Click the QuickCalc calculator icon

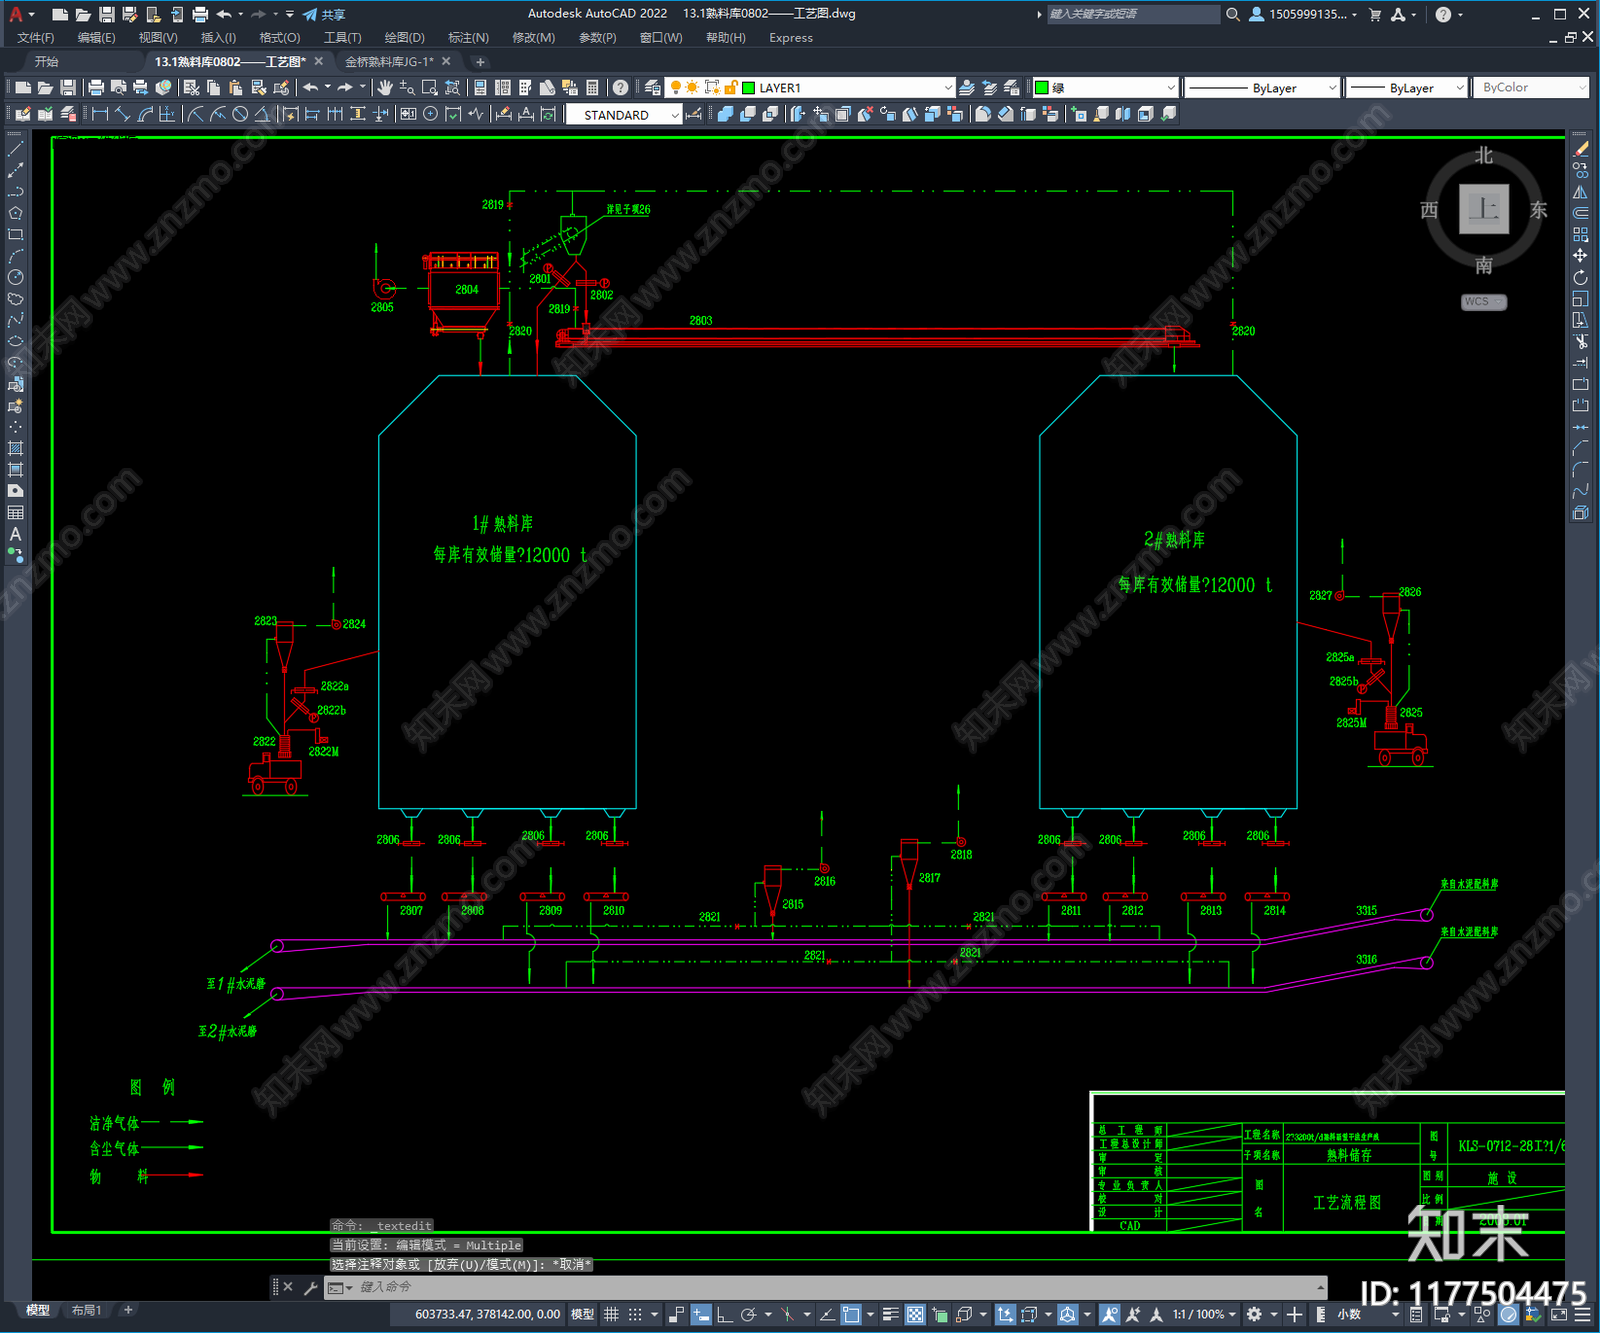pyautogui.click(x=592, y=88)
